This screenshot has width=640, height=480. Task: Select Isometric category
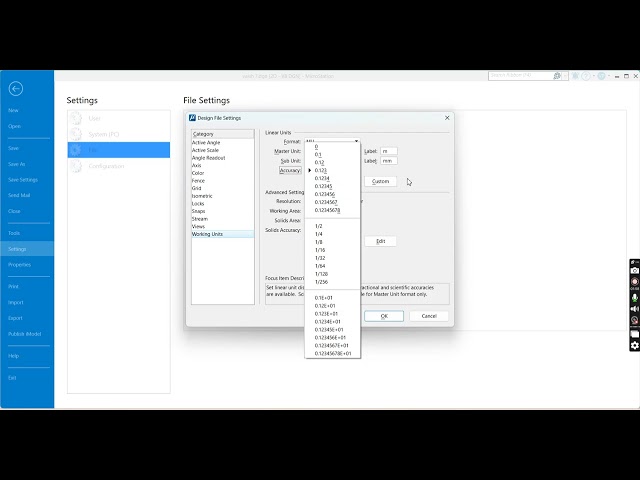[x=222, y=196]
